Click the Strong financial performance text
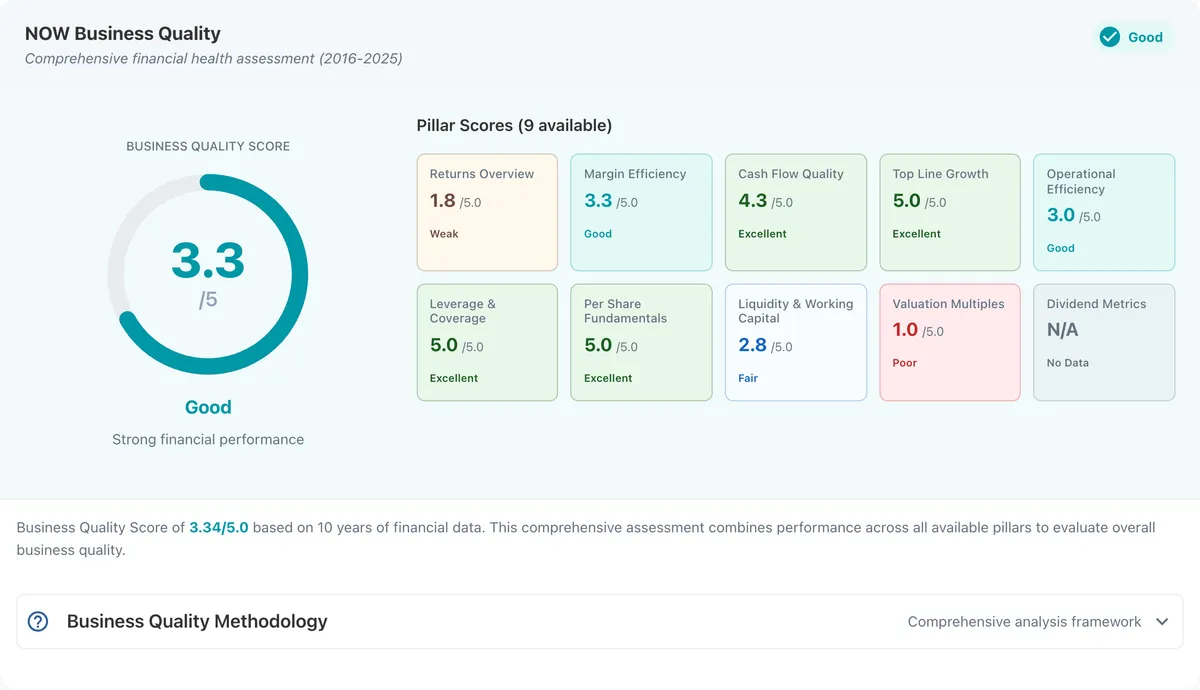Image resolution: width=1200 pixels, height=690 pixels. pos(208,439)
